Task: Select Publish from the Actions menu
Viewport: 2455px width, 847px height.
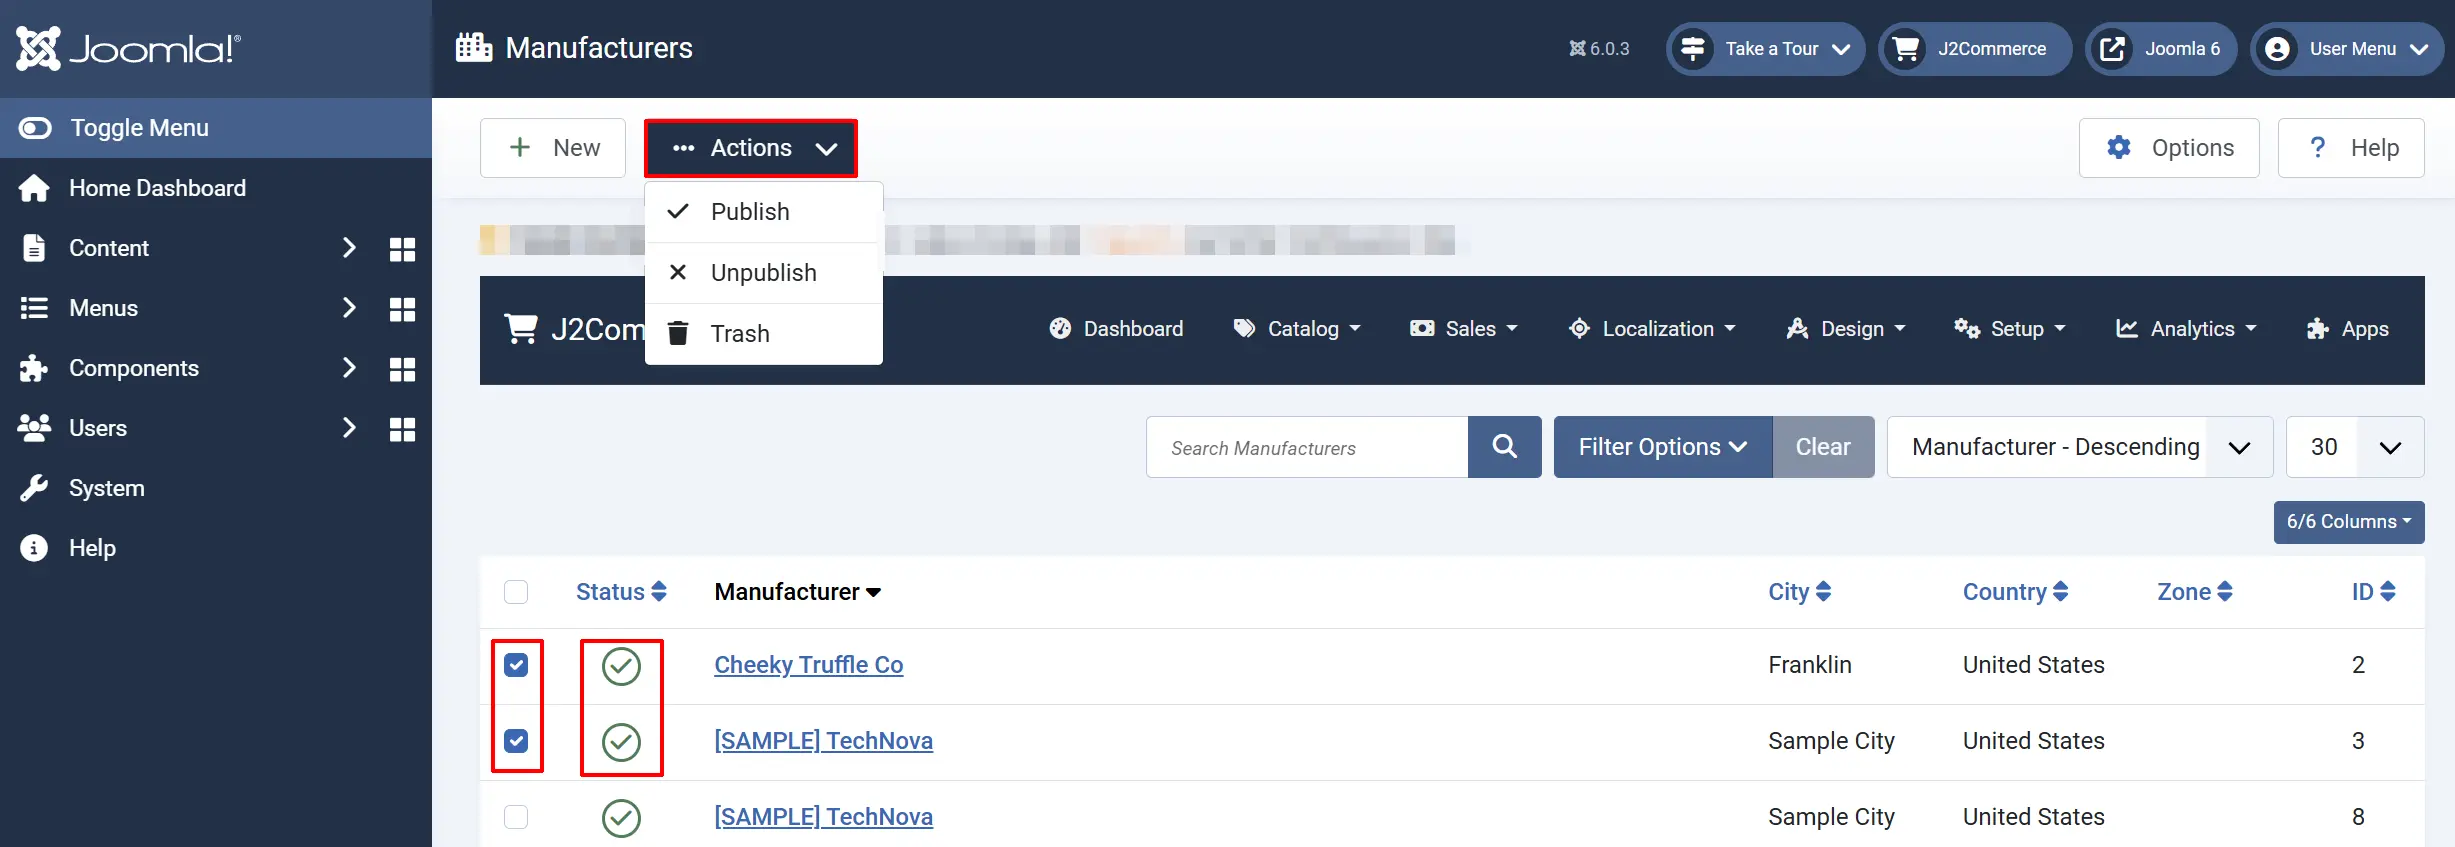Action: (764, 212)
